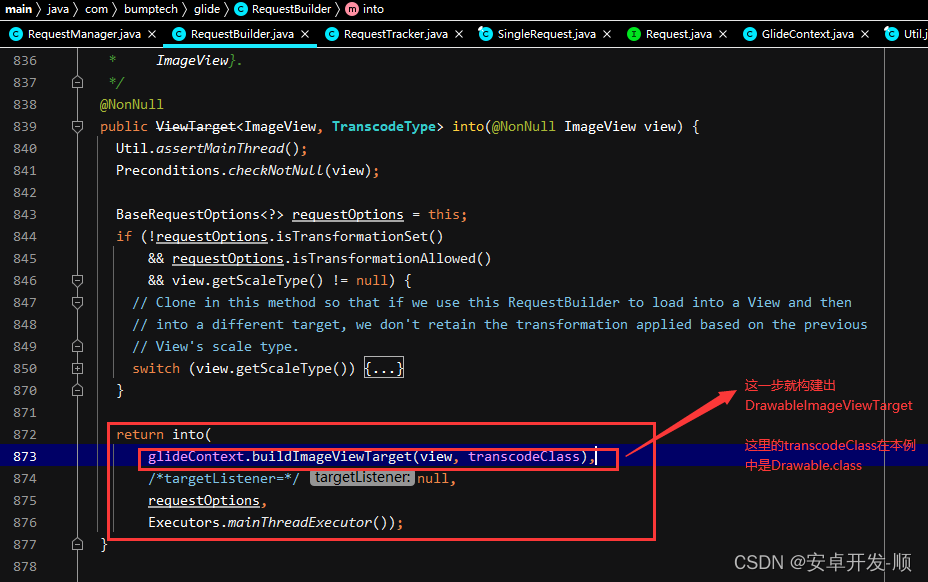The image size is (928, 582).
Task: Click the GlideContext.java class file icon
Action: (750, 34)
